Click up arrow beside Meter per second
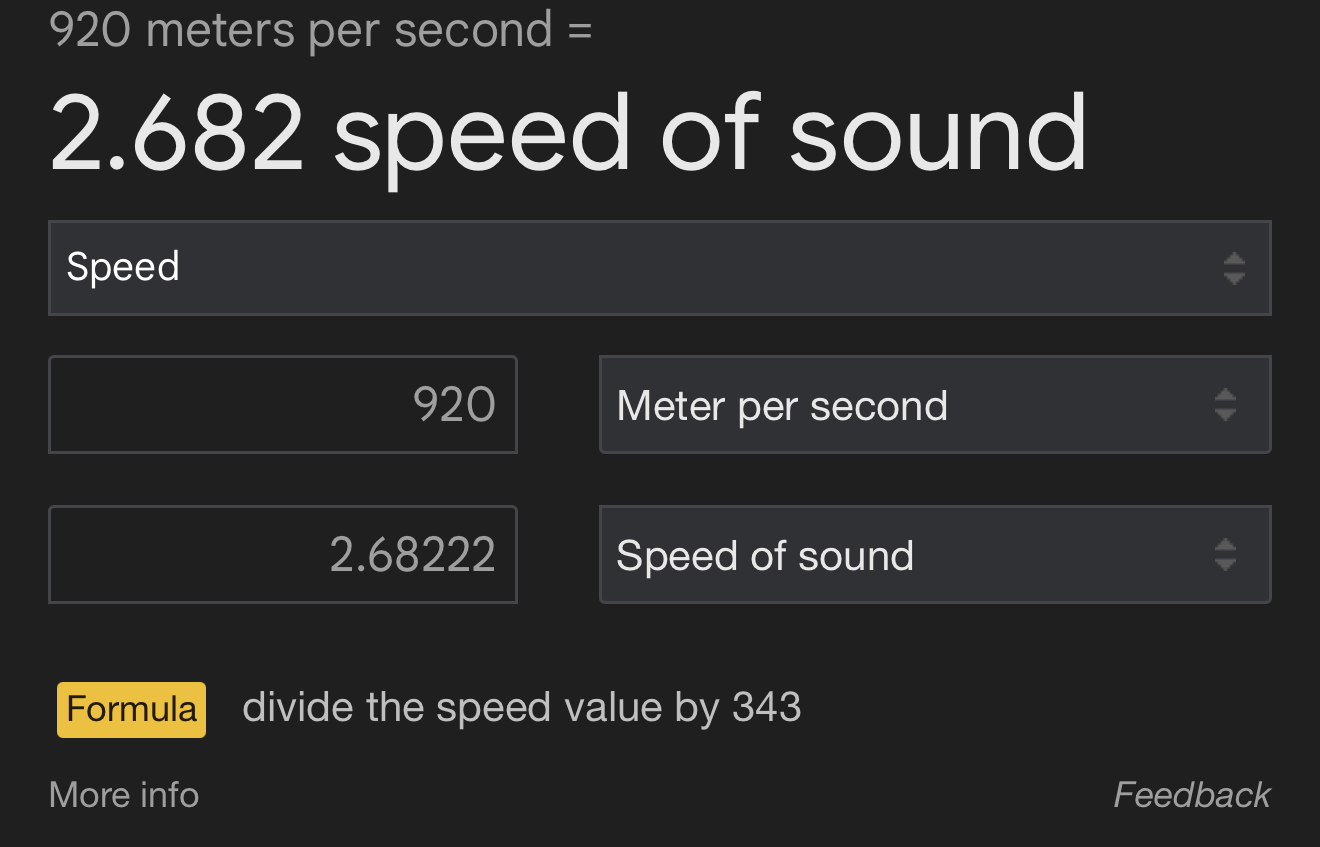This screenshot has height=847, width=1320. click(1225, 395)
